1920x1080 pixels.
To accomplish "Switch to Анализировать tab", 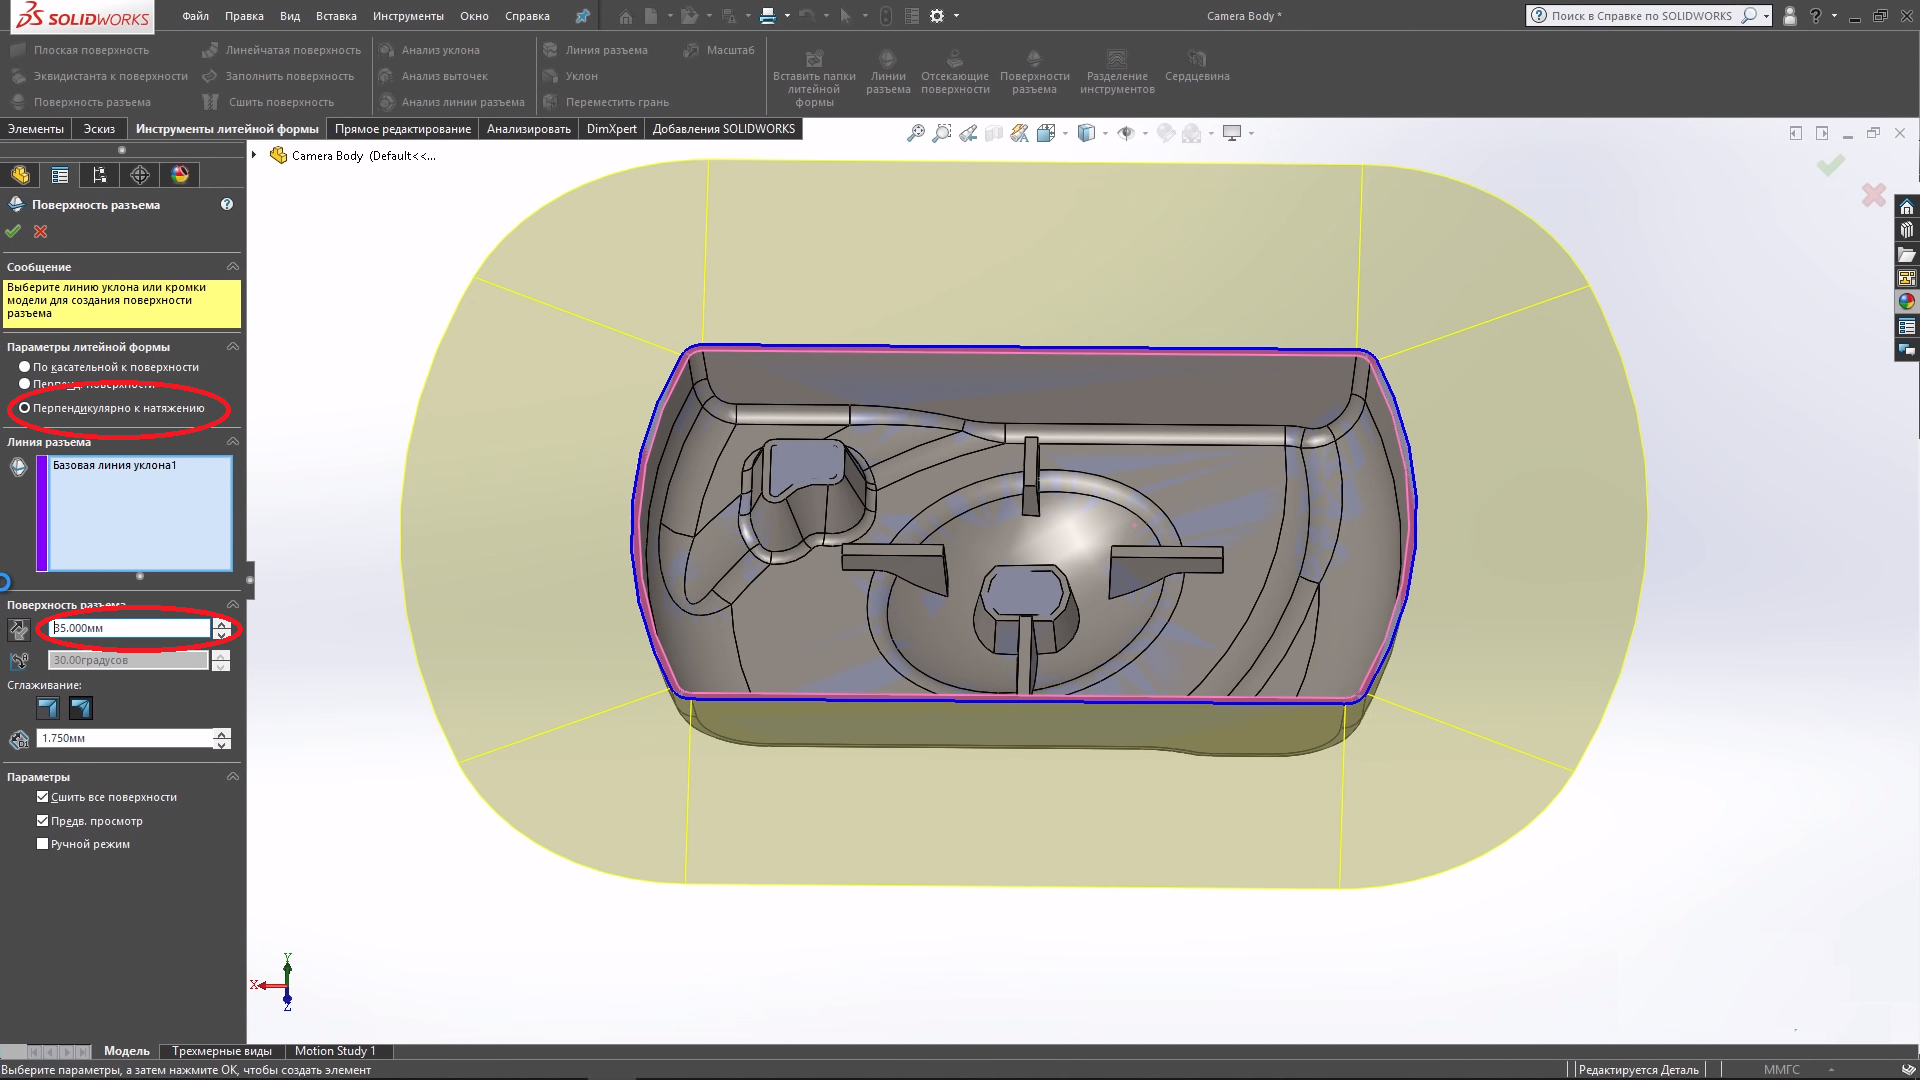I will (x=529, y=128).
